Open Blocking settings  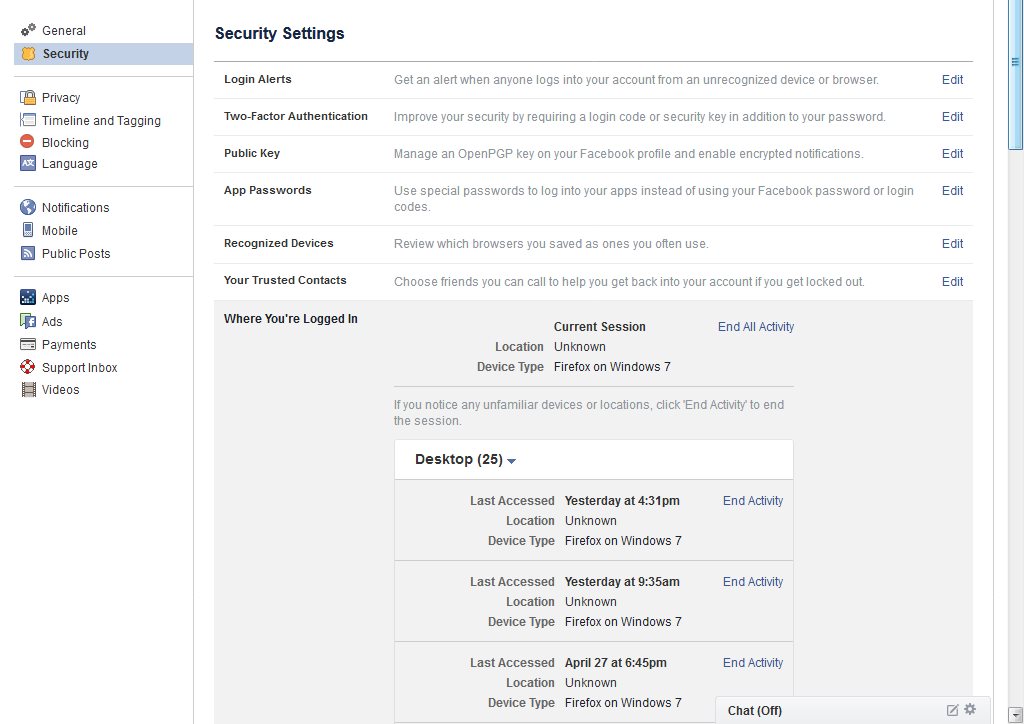coord(65,142)
